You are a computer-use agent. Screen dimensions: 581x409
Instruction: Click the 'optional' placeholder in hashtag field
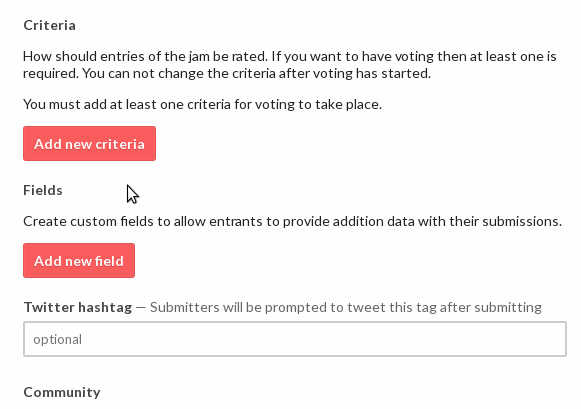tap(57, 339)
